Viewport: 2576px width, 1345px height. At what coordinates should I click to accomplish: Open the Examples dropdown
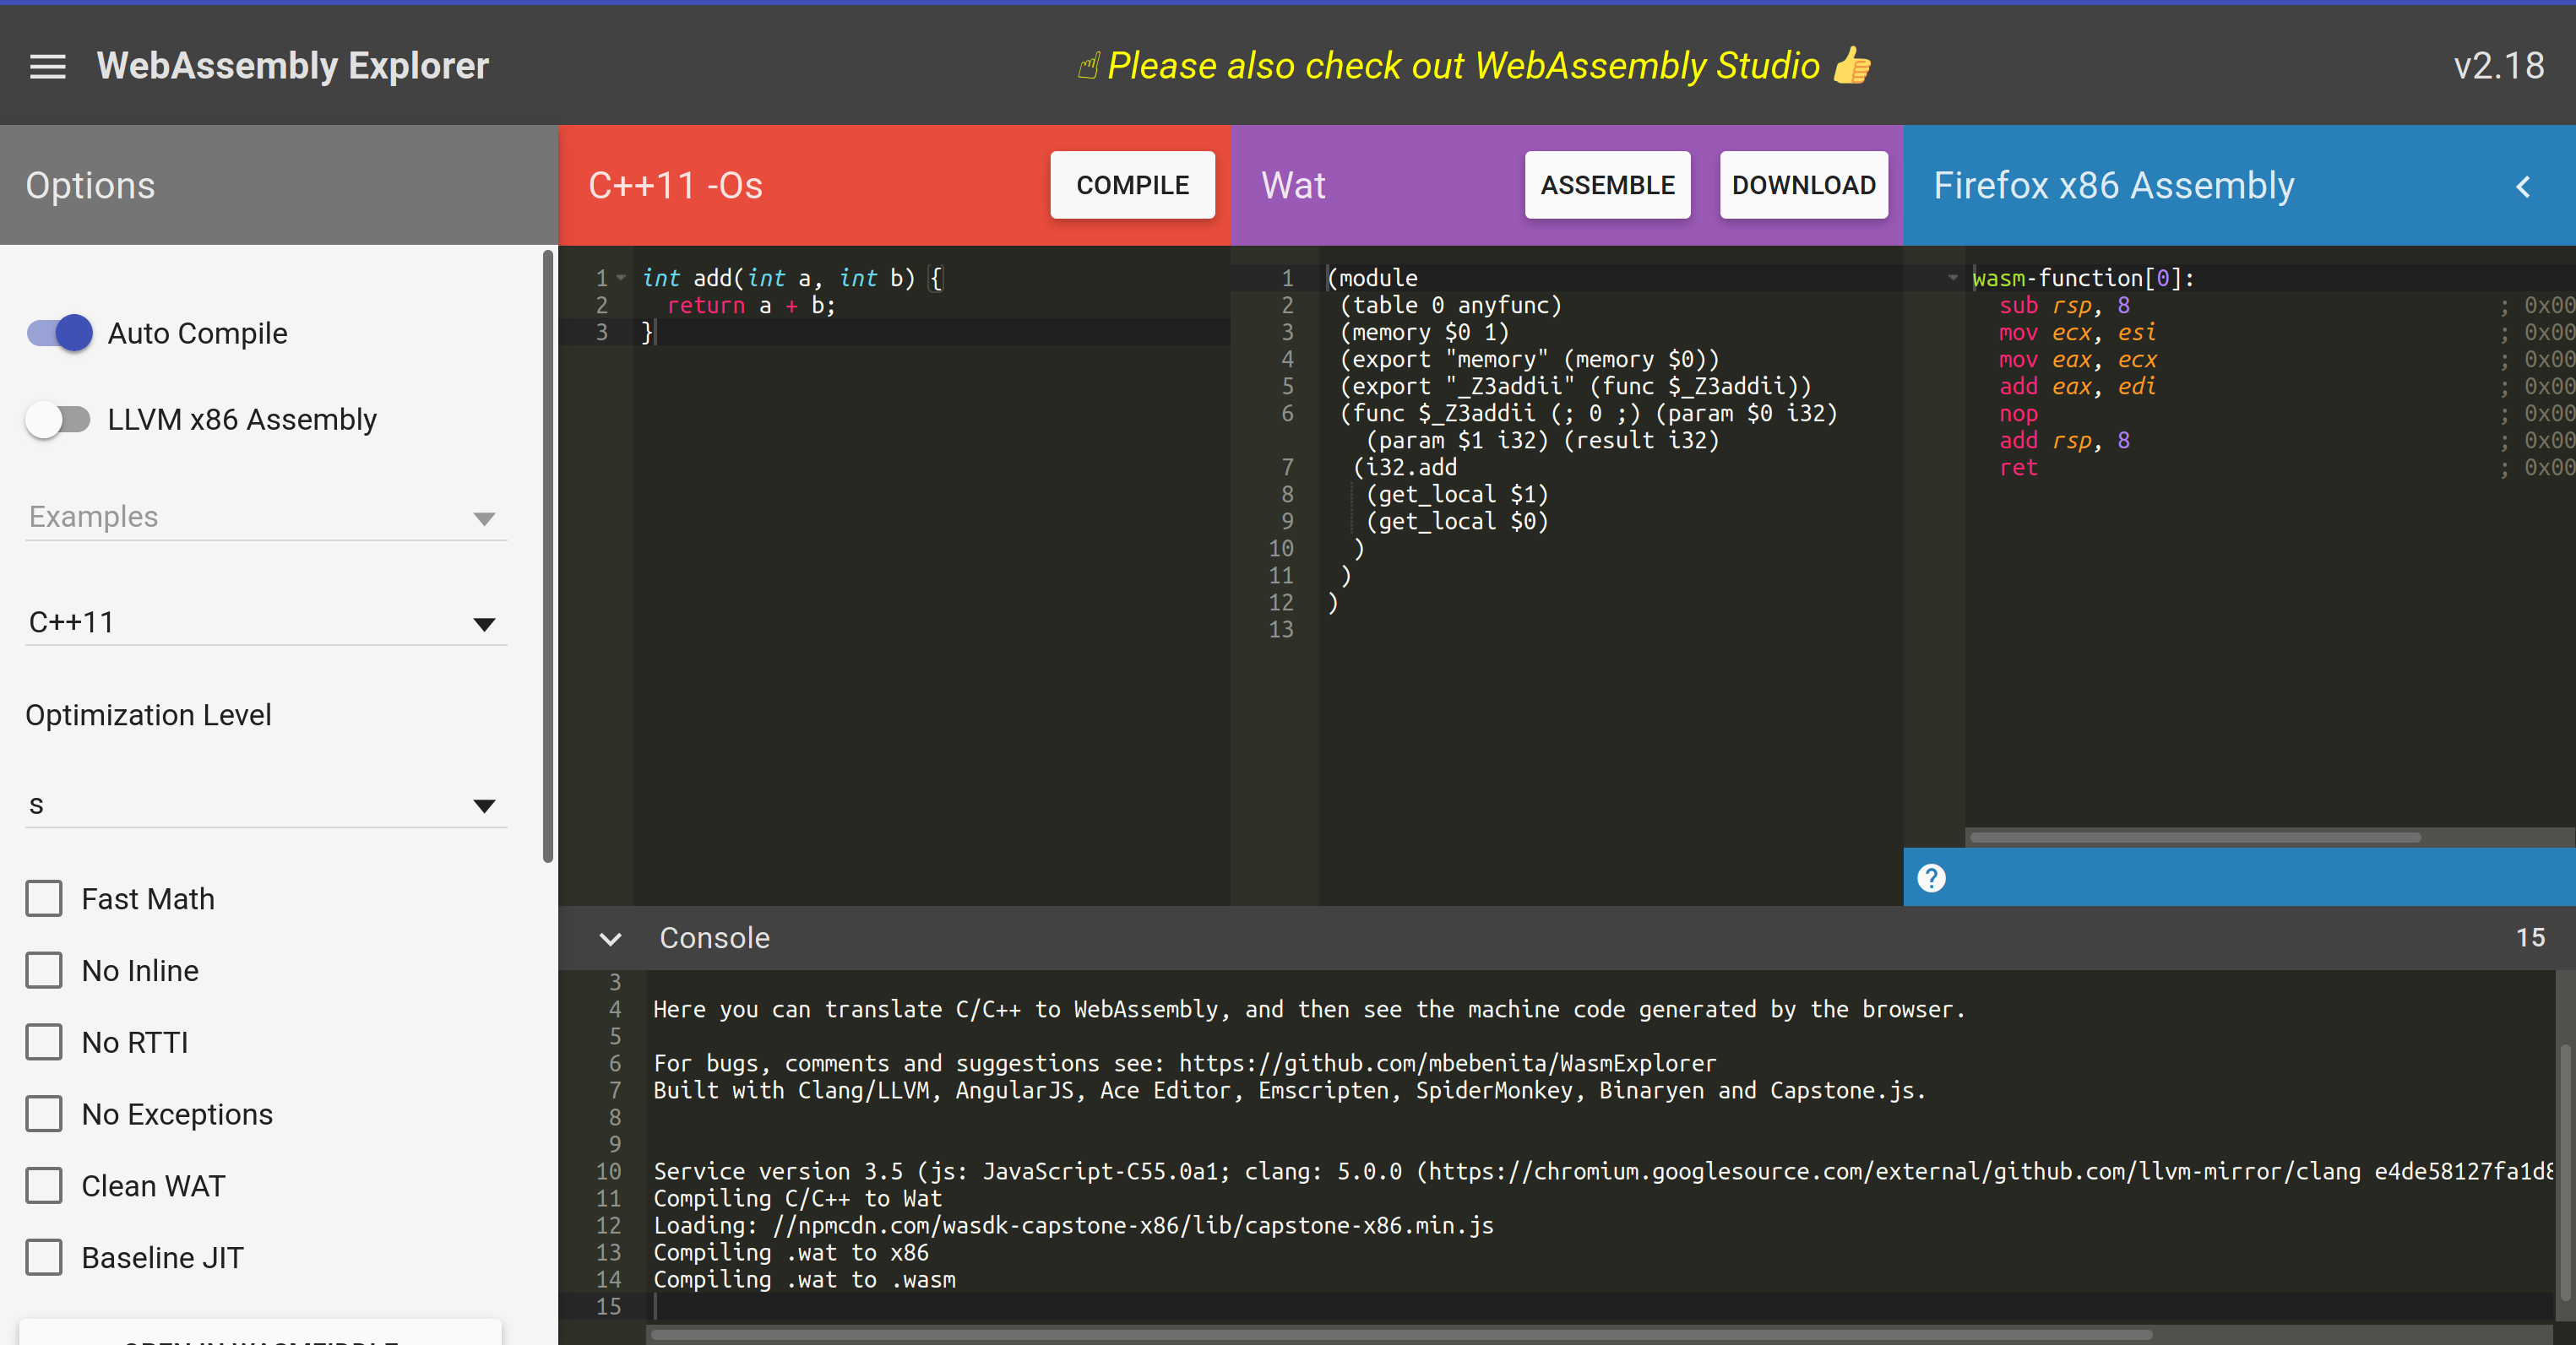[x=265, y=517]
